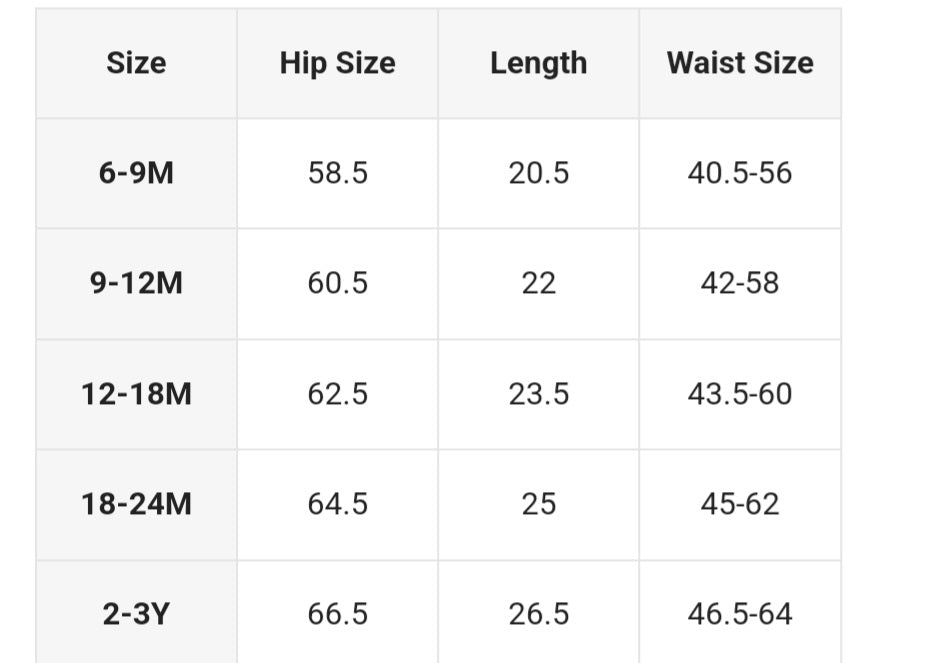This screenshot has width=933, height=663.
Task: Click the length cell showing 22
Action: click(538, 283)
